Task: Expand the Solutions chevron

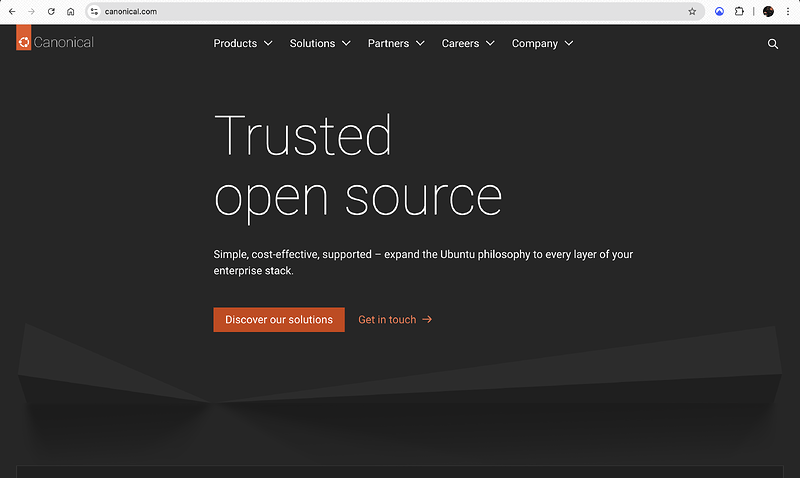Action: [x=346, y=43]
